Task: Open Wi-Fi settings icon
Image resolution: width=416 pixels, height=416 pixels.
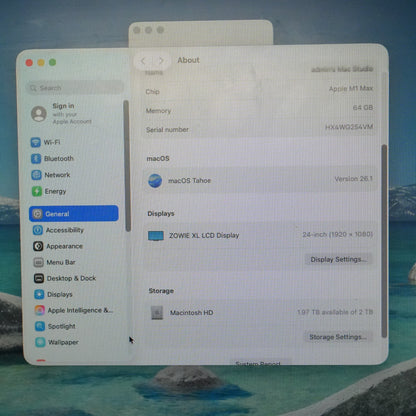Action: pyautogui.click(x=36, y=142)
